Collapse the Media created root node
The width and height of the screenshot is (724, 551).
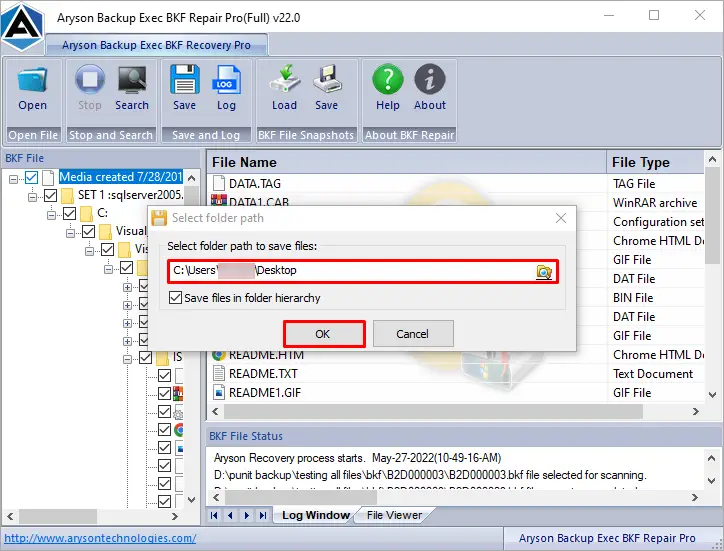pos(13,178)
